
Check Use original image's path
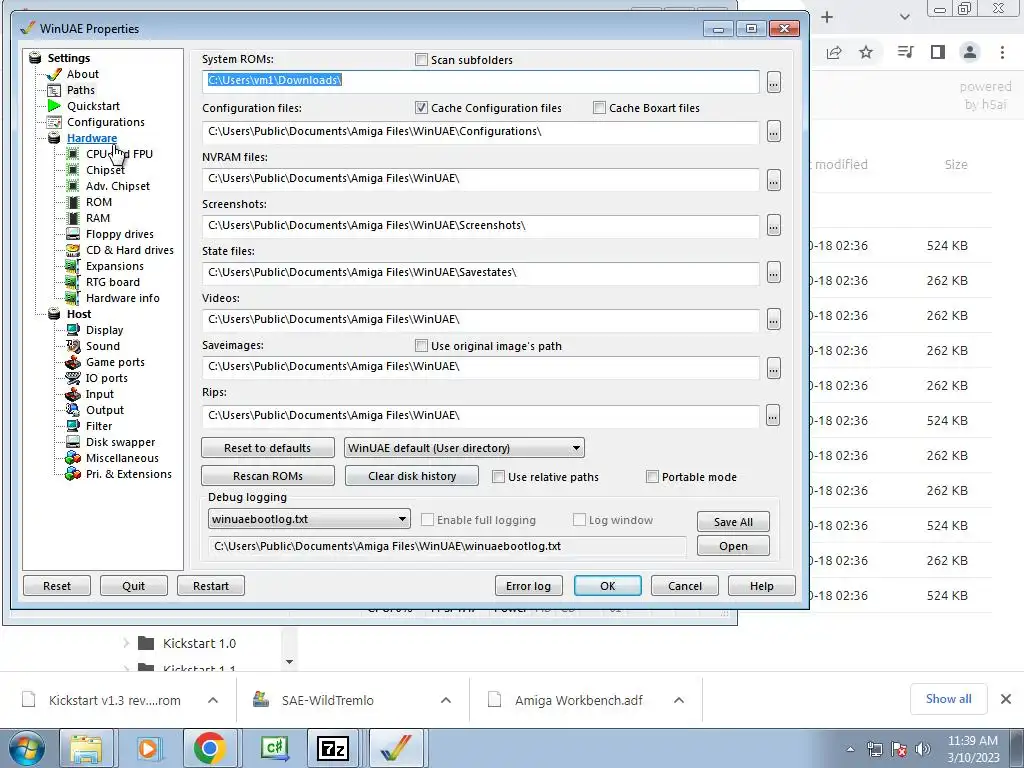pyautogui.click(x=421, y=345)
